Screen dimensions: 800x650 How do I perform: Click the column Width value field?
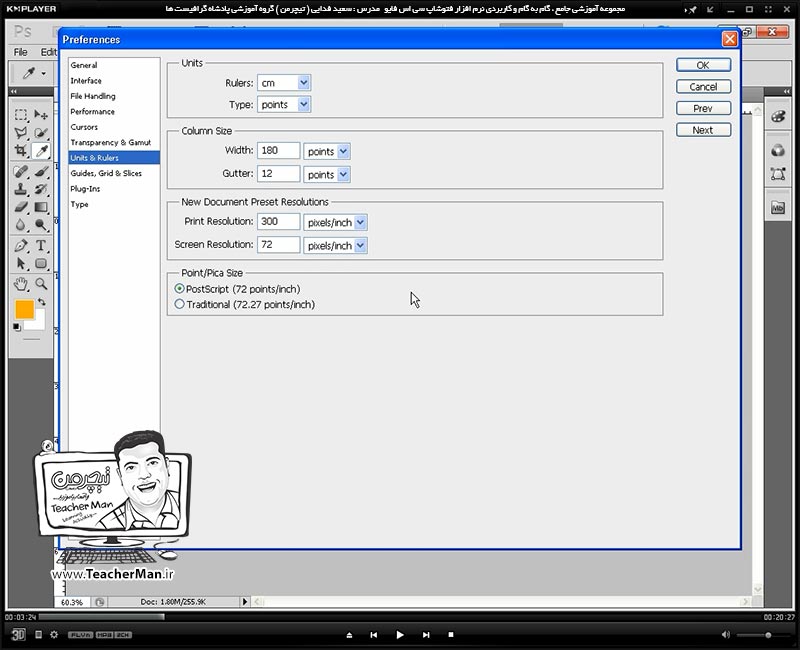(x=279, y=151)
